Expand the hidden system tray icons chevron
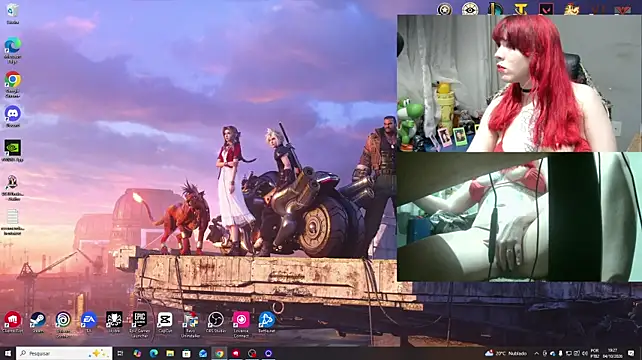This screenshot has width=642, height=360. tap(536, 353)
